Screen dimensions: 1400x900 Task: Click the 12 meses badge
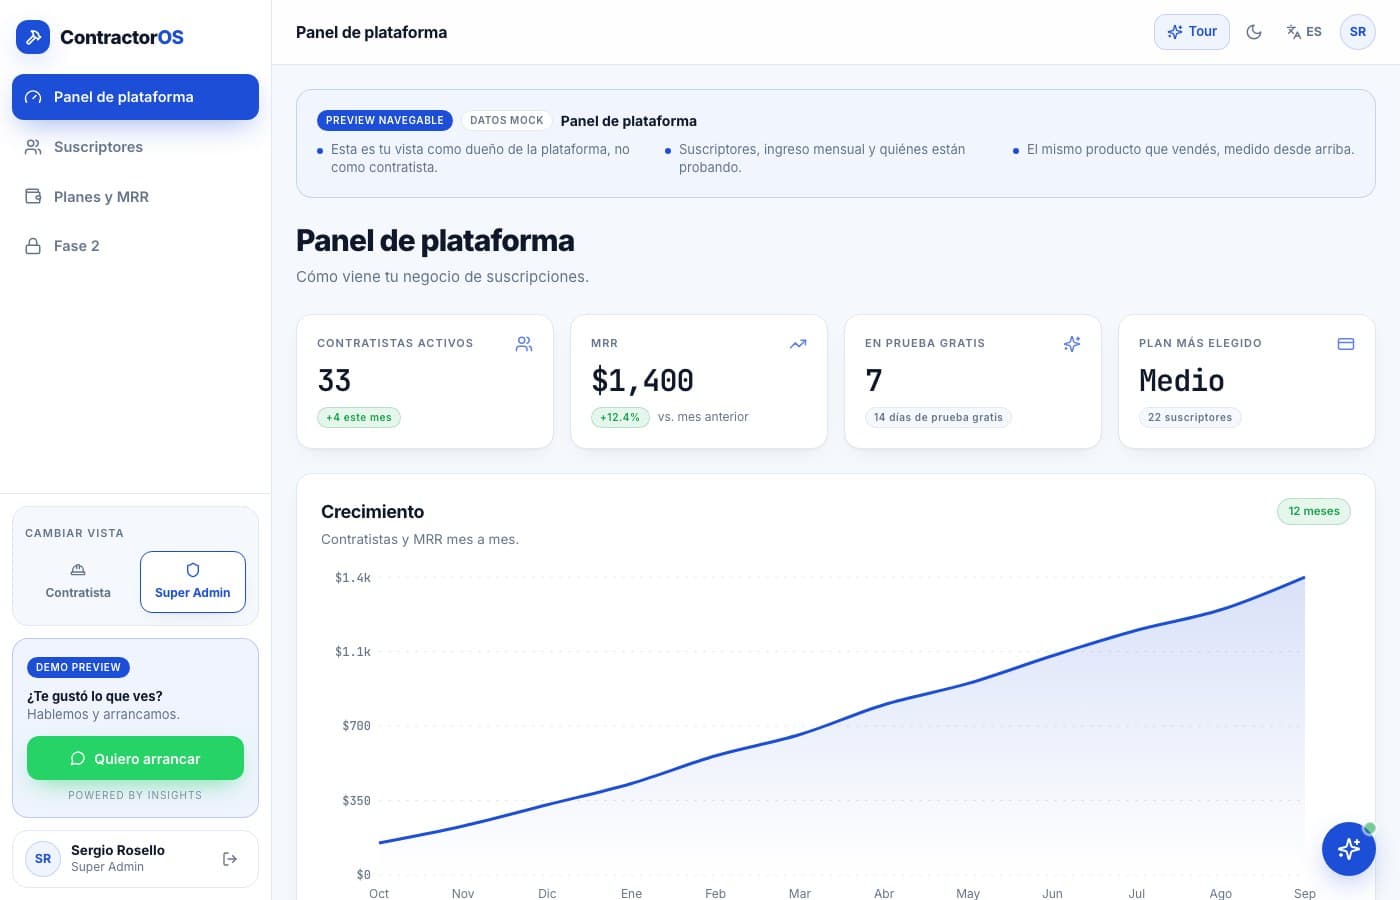1314,511
